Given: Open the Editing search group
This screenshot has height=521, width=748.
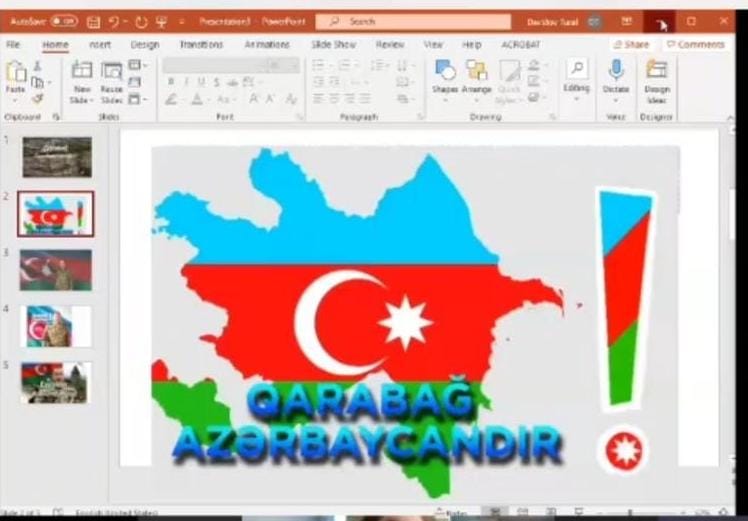Looking at the screenshot, I should pyautogui.click(x=577, y=79).
